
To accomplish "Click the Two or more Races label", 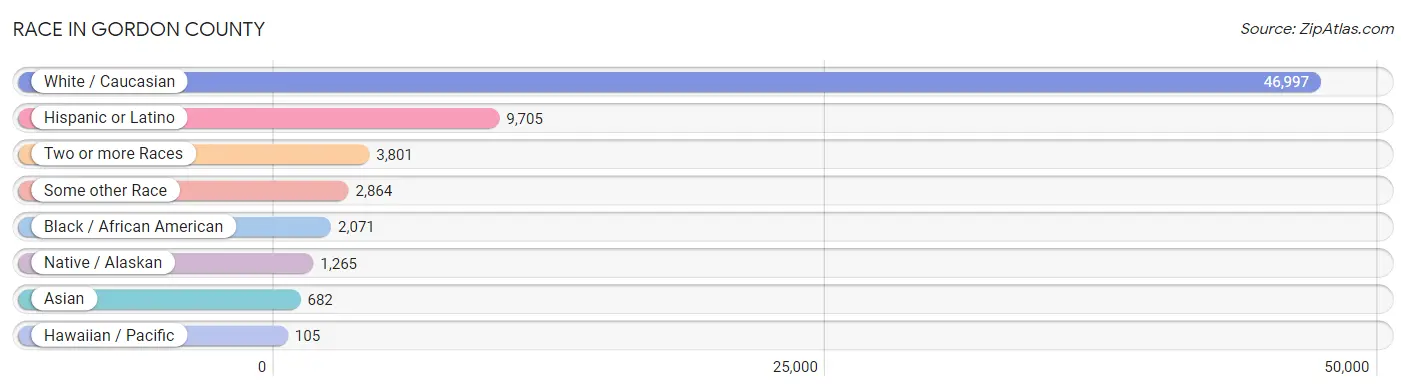I will (113, 154).
